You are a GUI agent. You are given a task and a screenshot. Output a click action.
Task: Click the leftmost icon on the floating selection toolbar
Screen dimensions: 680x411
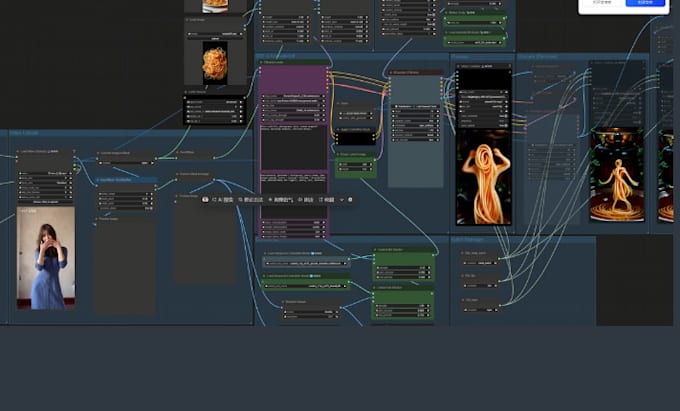click(205, 200)
